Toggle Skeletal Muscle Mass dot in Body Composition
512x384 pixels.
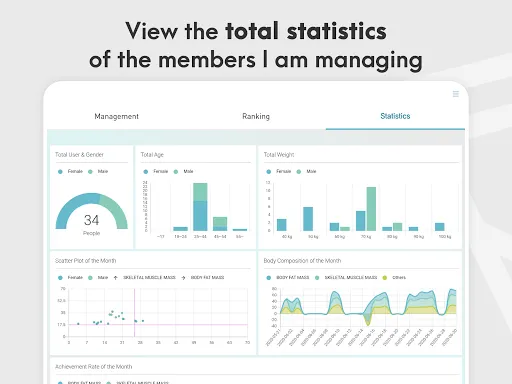click(x=317, y=278)
